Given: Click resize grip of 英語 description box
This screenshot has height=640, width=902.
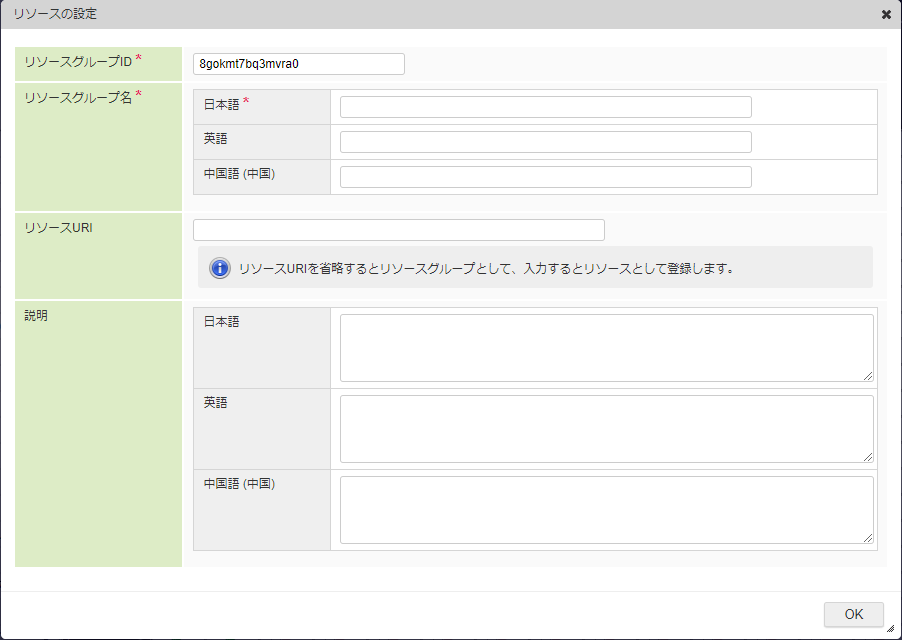Looking at the screenshot, I should 868,457.
